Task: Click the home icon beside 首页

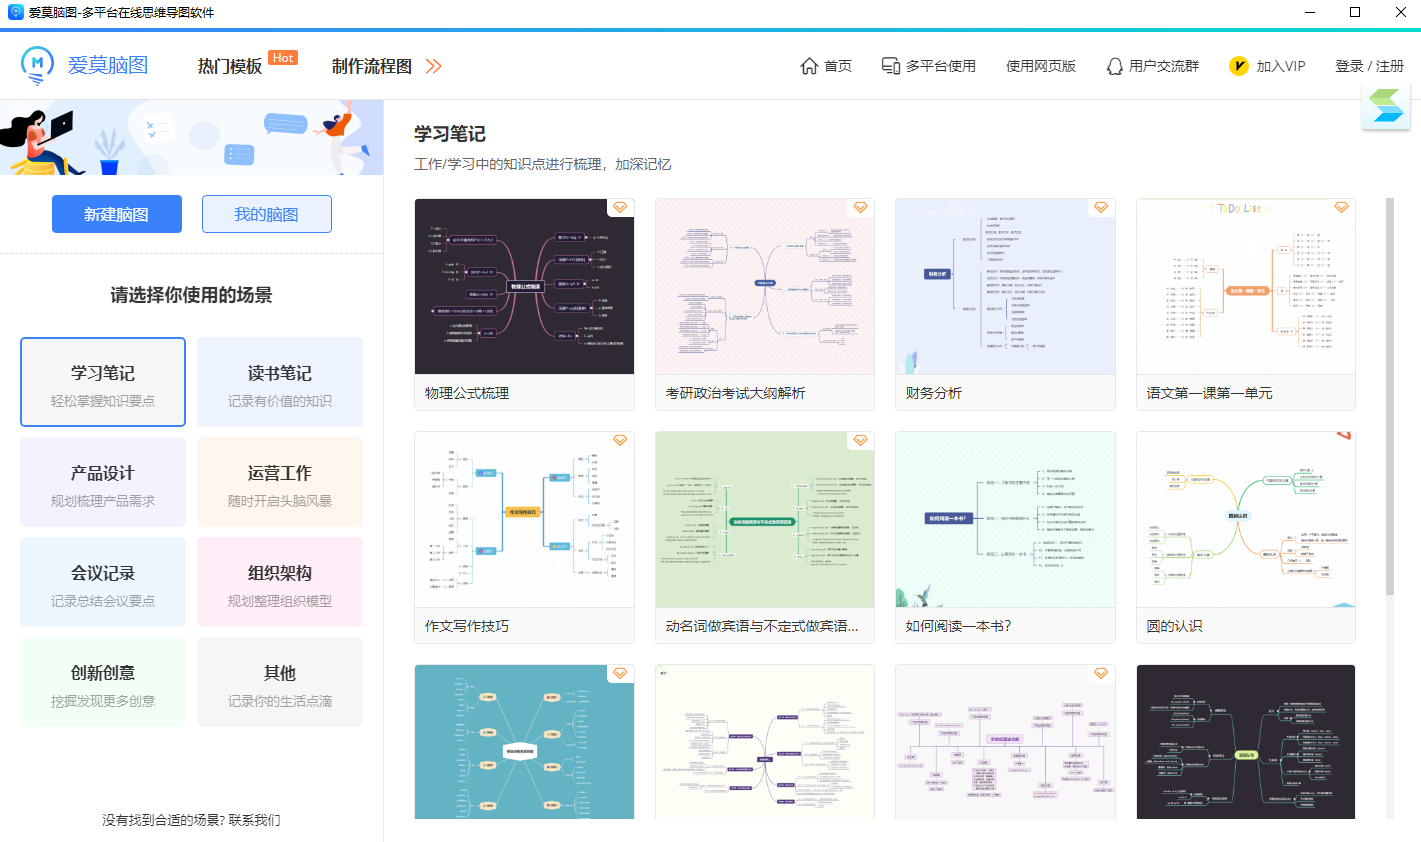Action: [812, 65]
